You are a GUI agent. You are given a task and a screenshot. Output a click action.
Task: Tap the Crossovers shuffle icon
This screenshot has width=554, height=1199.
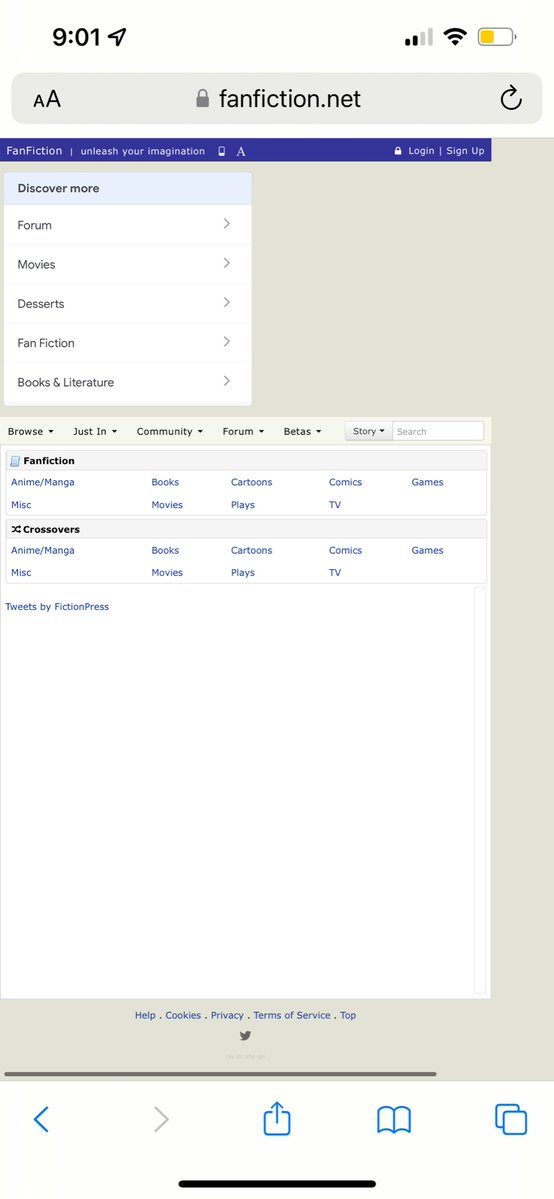pos(16,529)
